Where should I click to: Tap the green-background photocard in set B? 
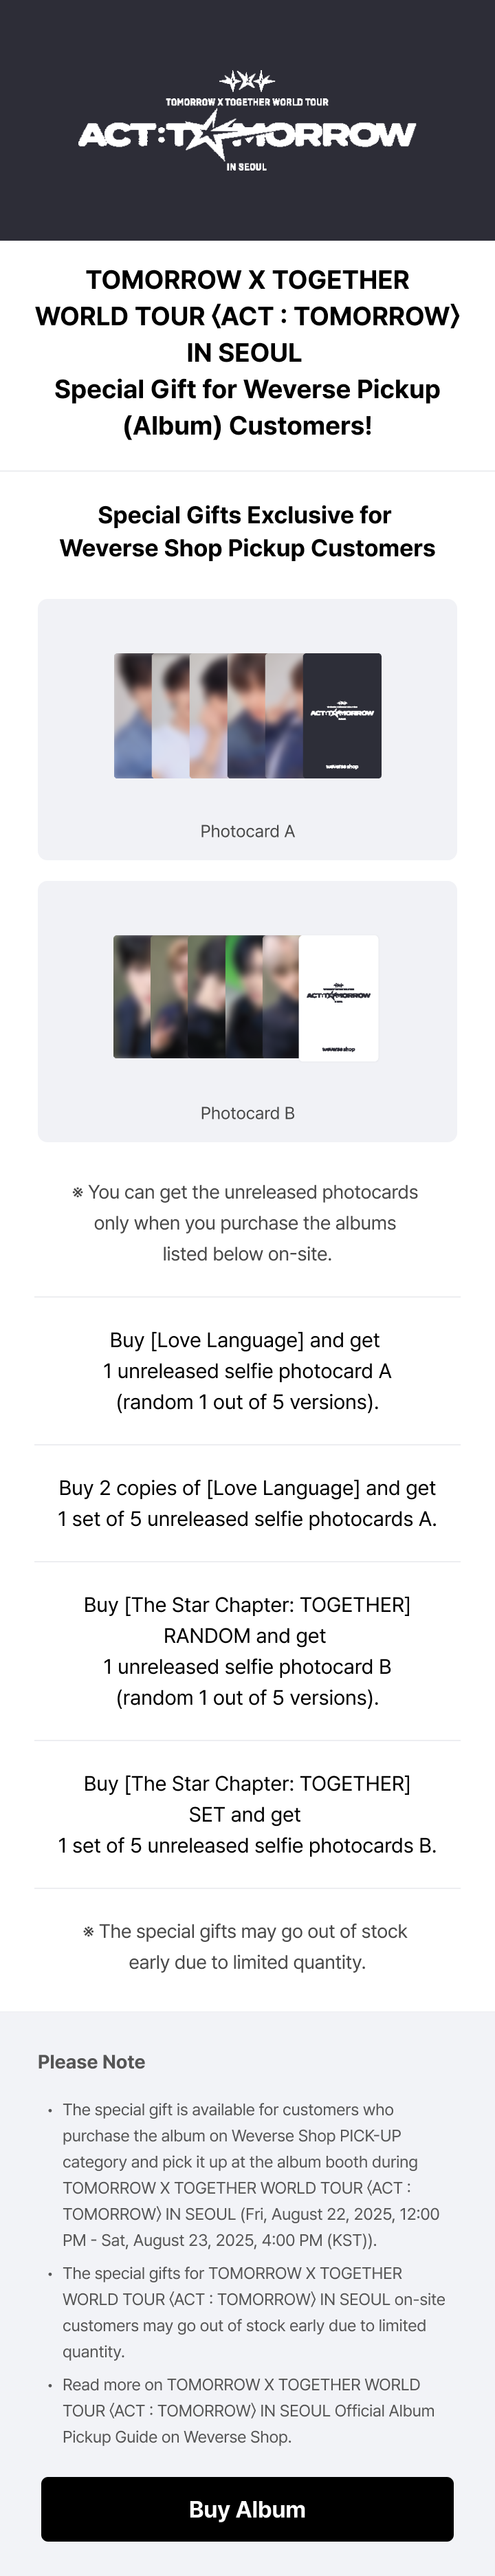tap(243, 997)
